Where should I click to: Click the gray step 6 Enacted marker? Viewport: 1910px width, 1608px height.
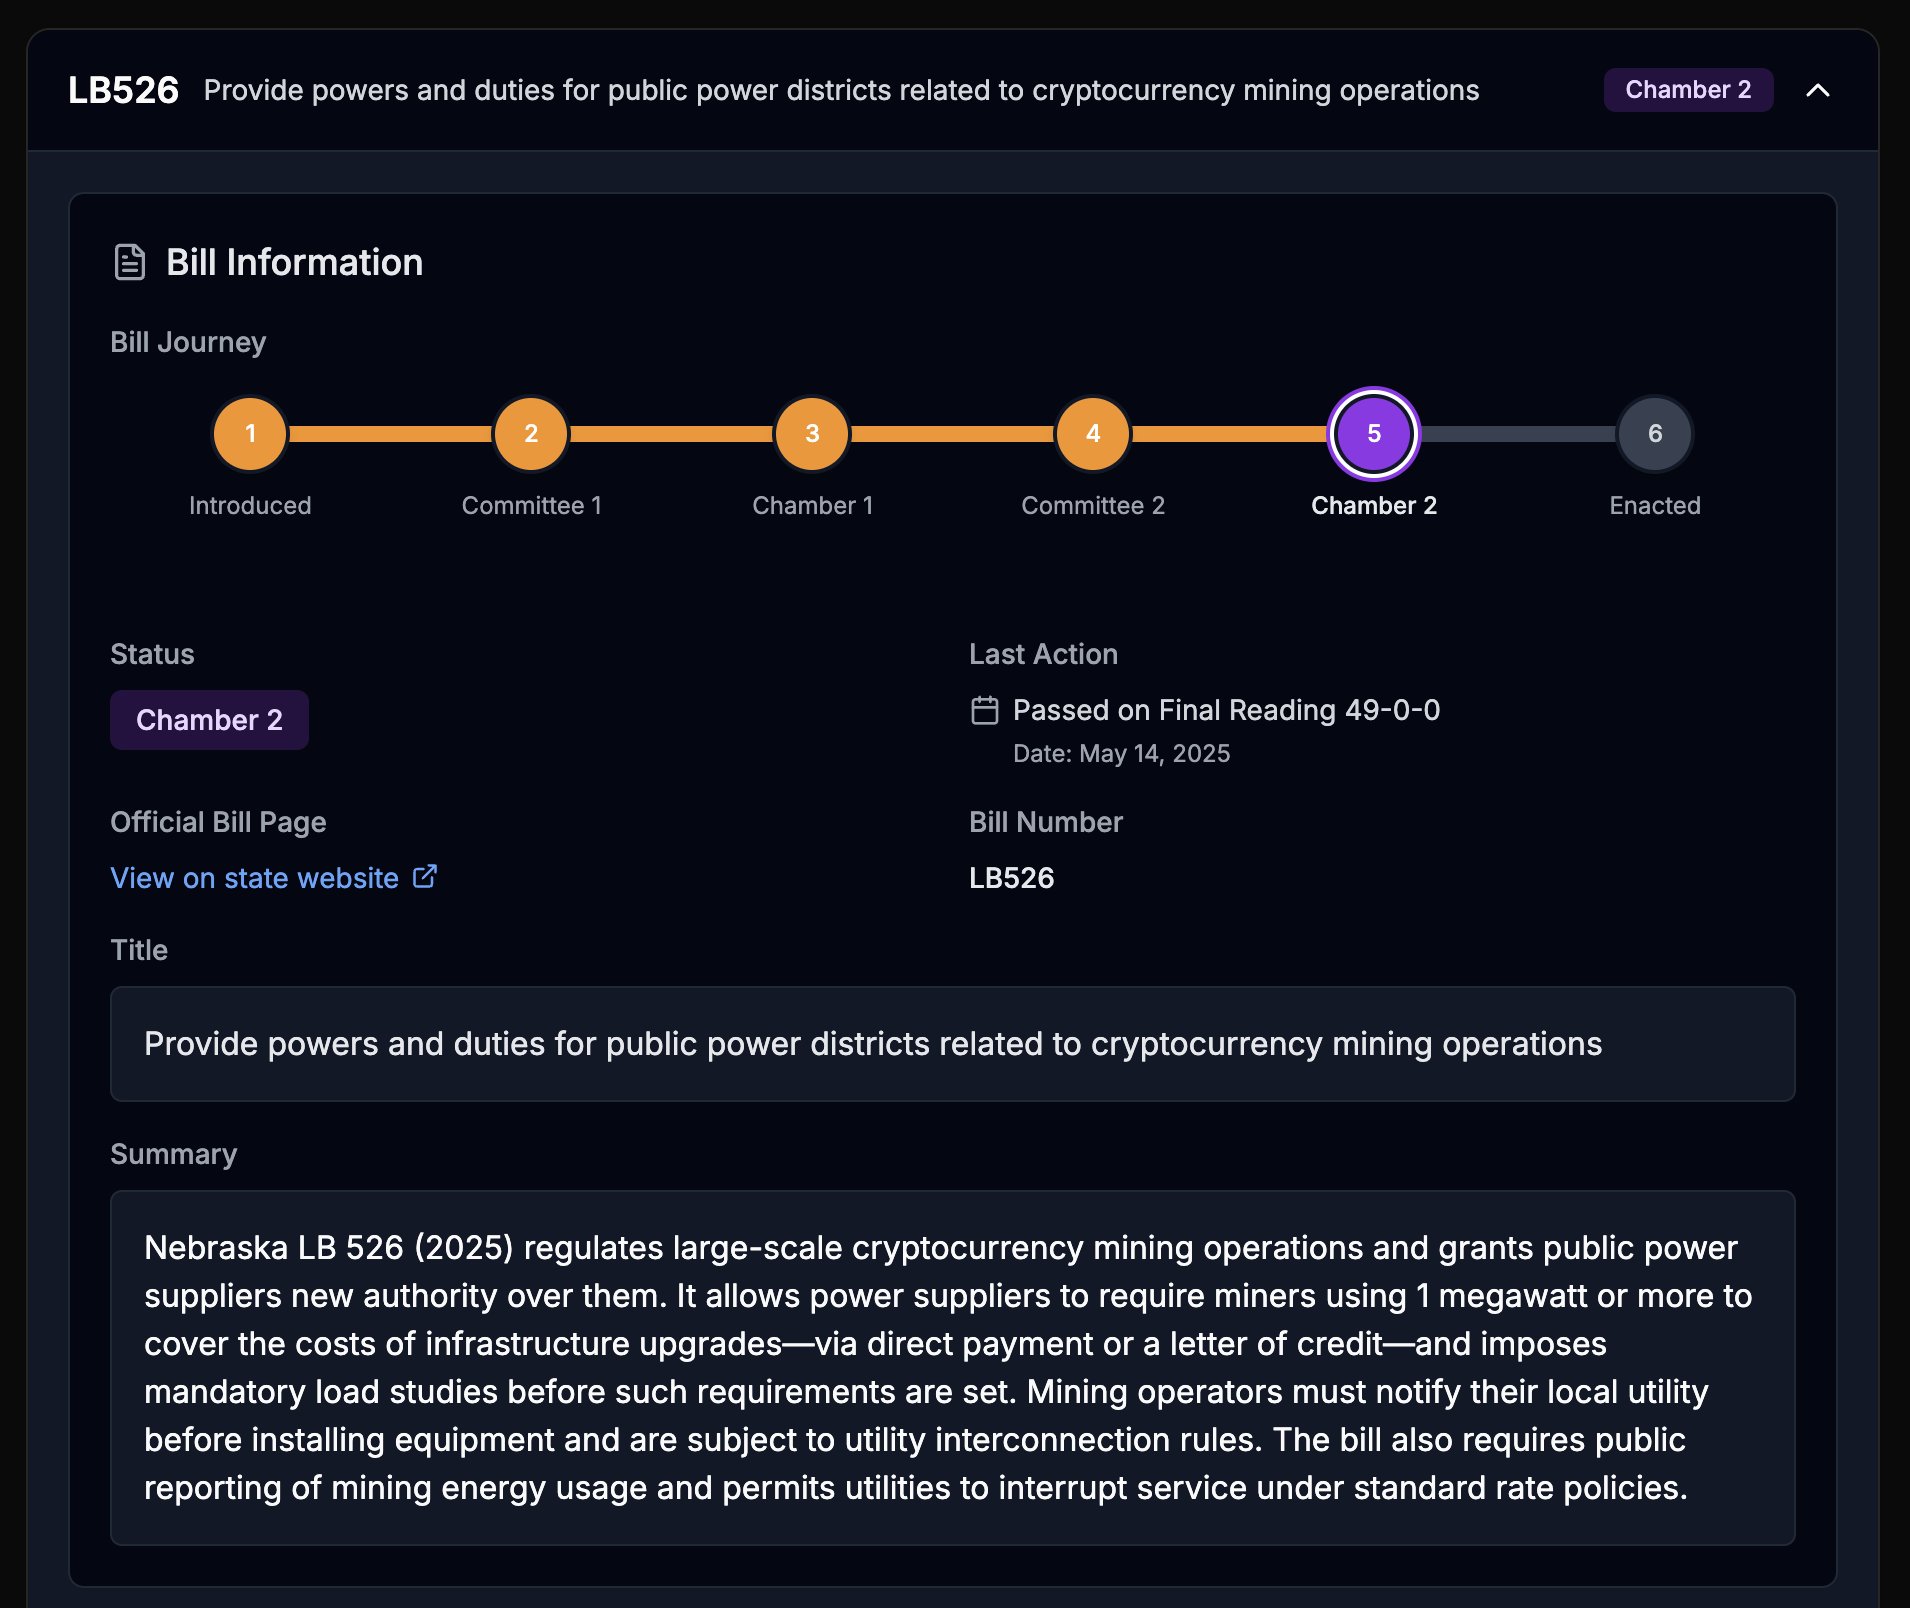[1654, 434]
